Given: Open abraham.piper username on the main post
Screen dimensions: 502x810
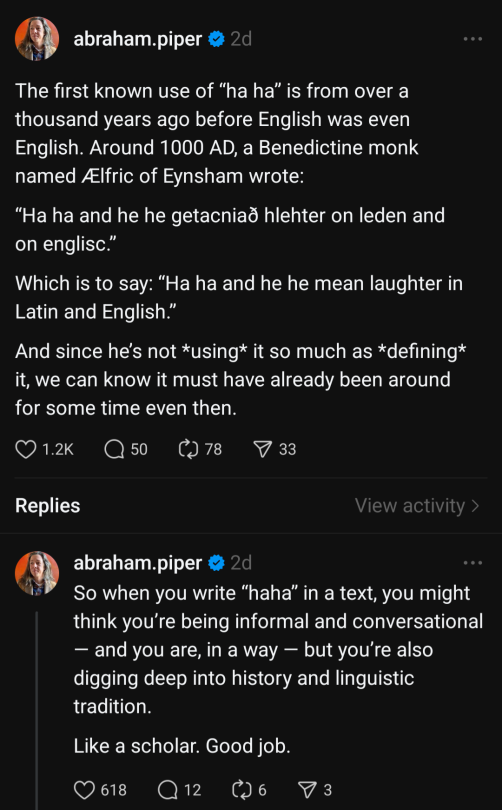Looking at the screenshot, I should point(137,39).
